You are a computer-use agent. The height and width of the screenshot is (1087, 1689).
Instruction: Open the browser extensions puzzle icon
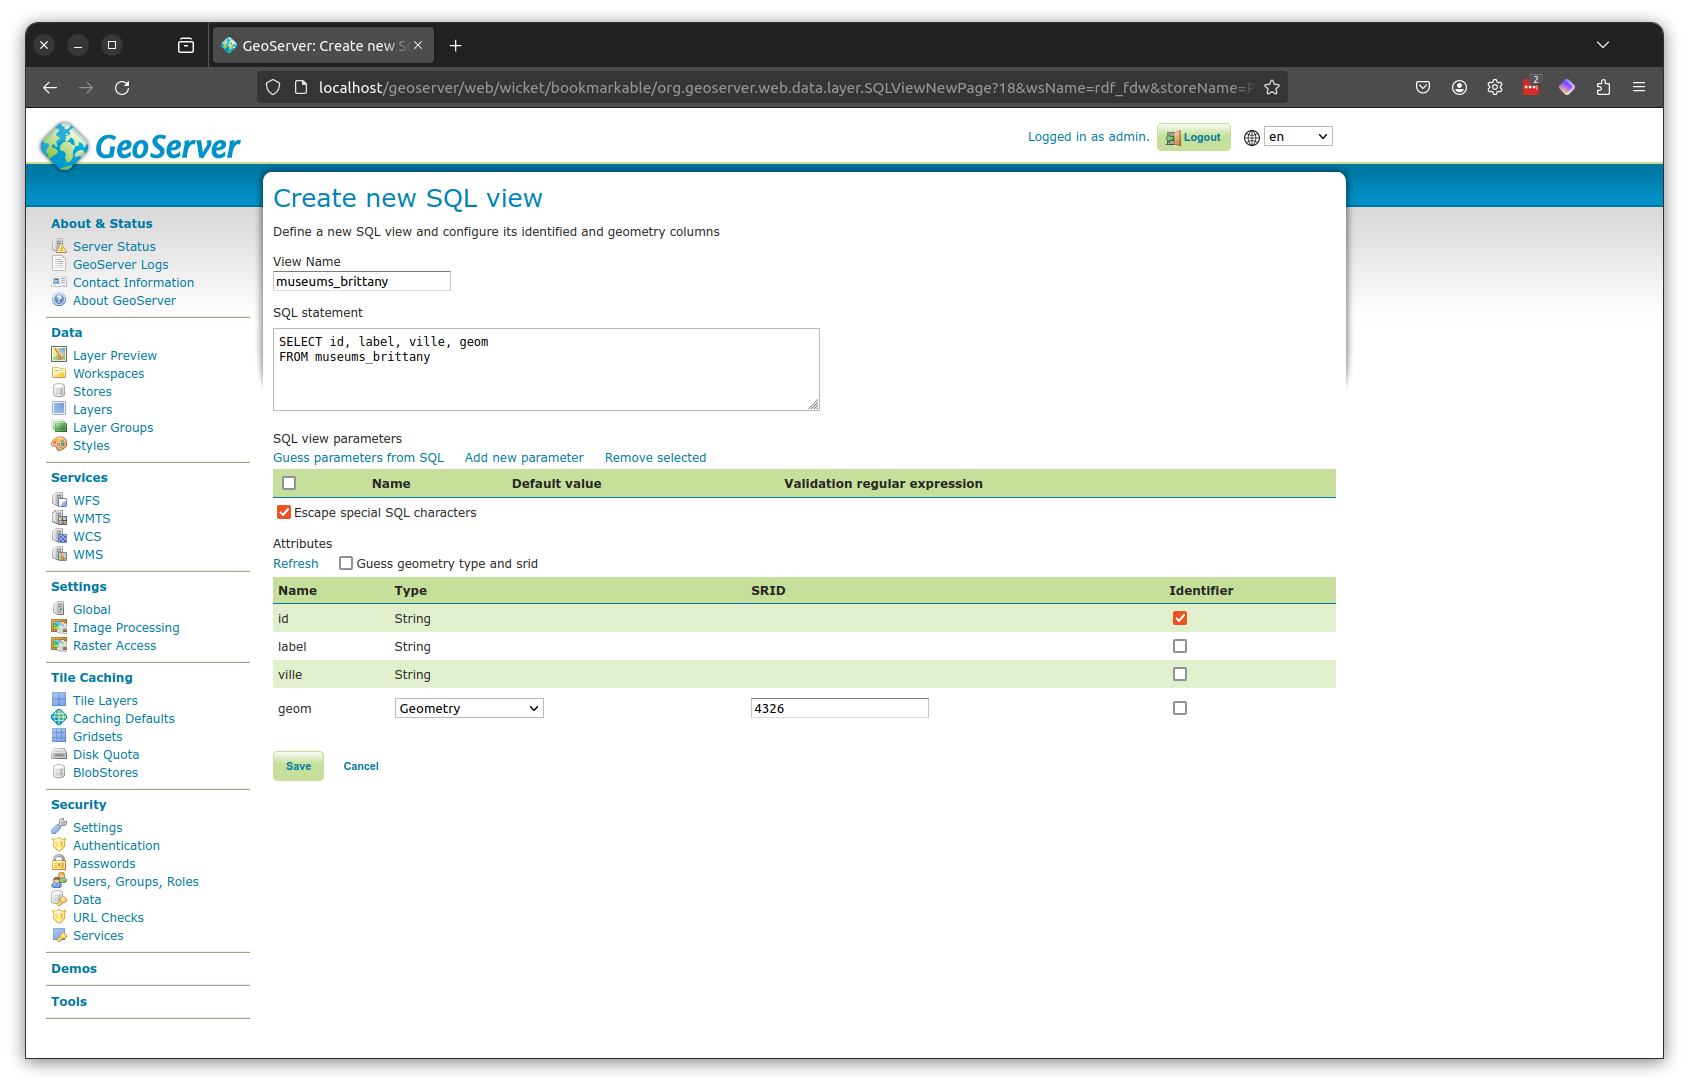pos(1603,88)
